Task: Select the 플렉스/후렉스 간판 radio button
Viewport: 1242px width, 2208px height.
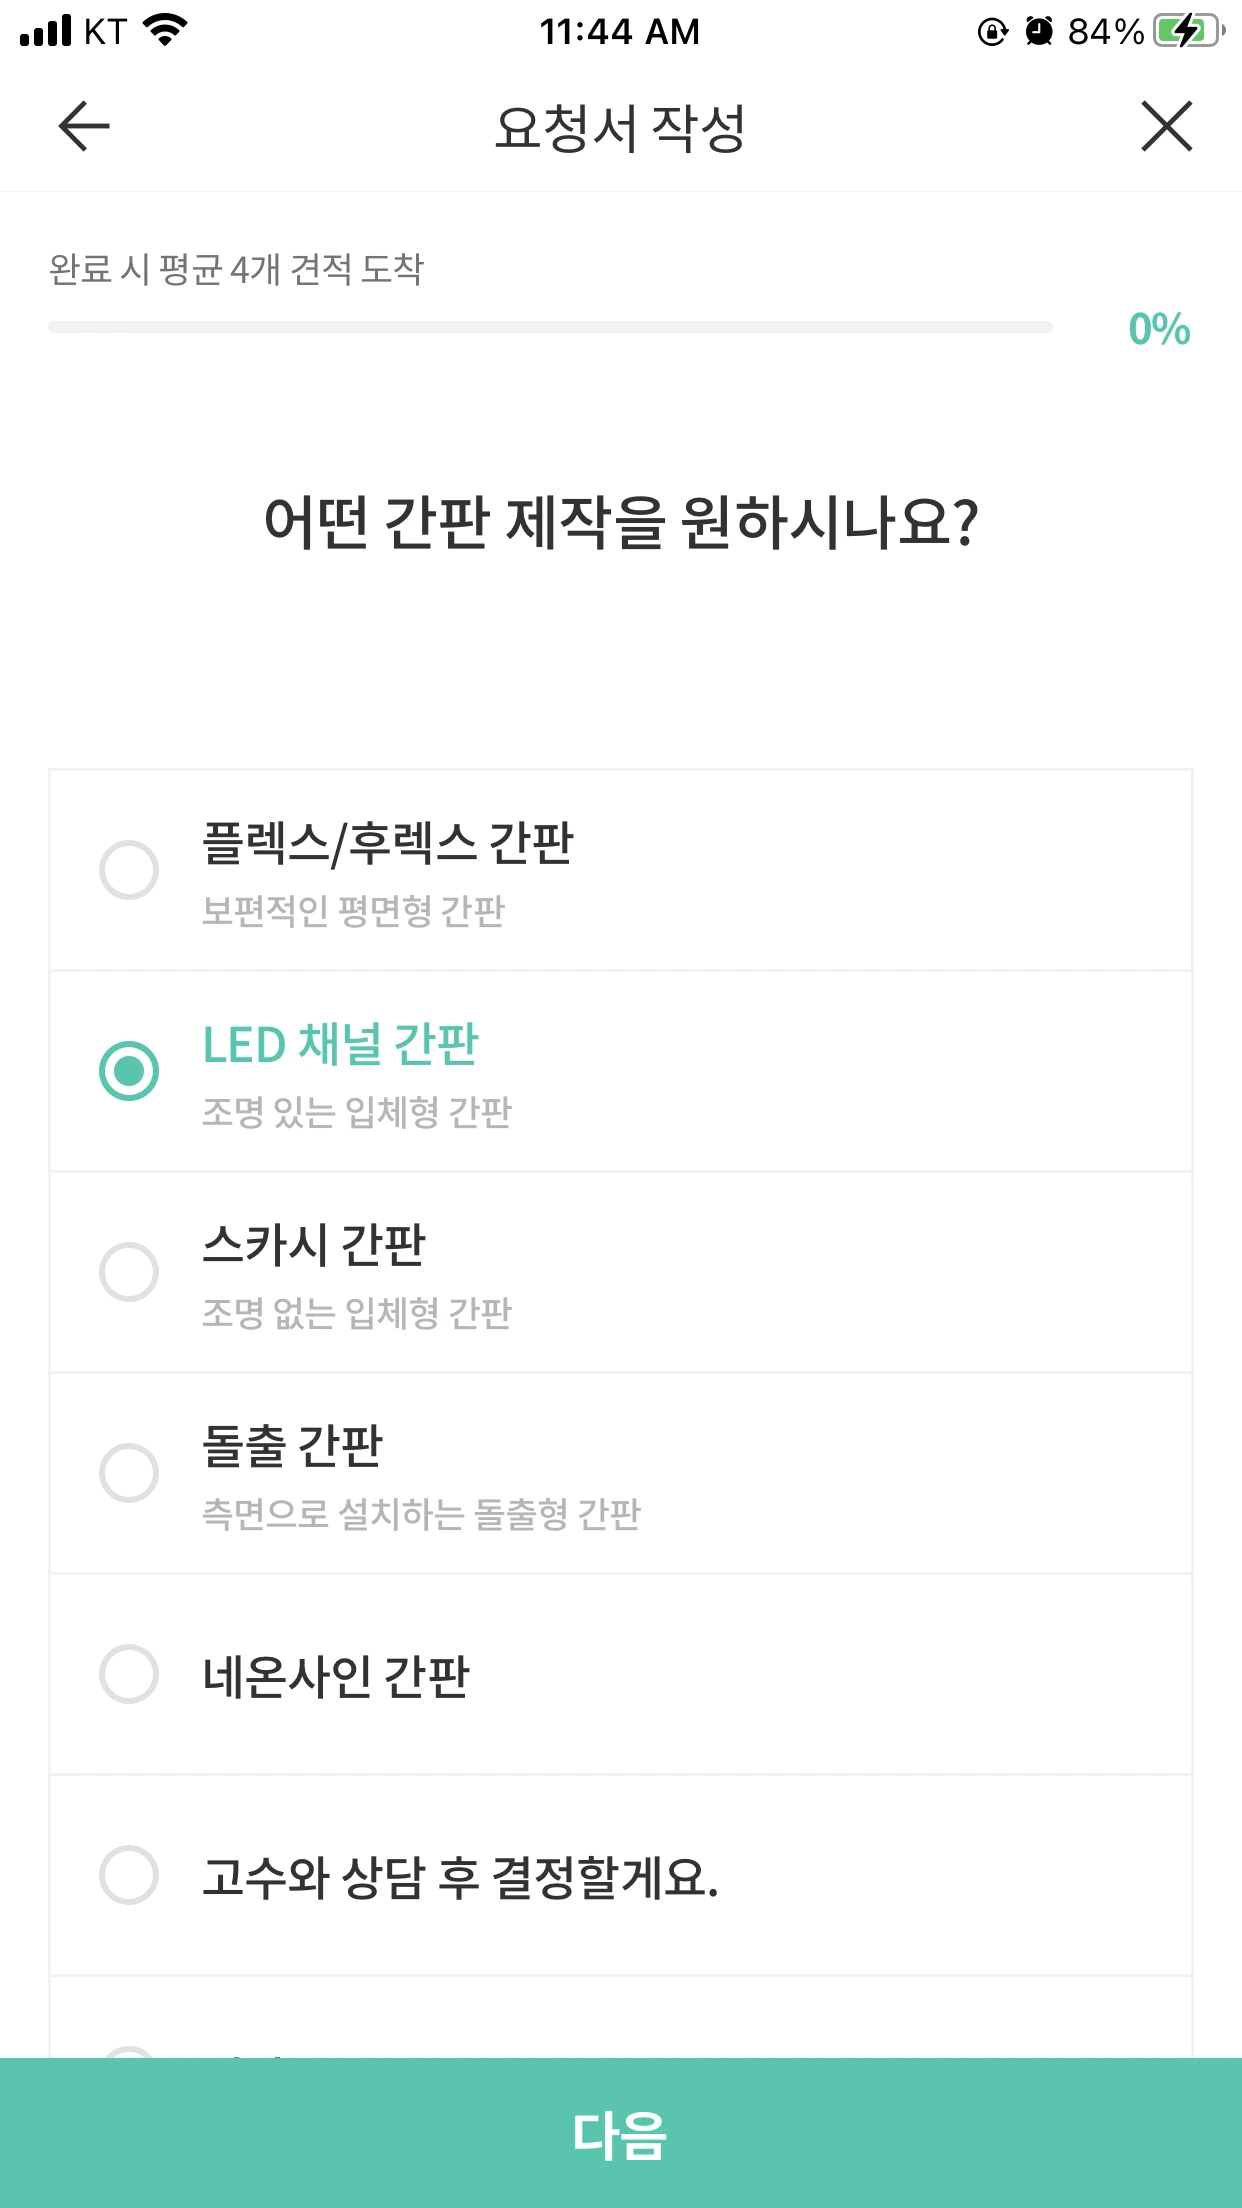Action: (x=129, y=870)
